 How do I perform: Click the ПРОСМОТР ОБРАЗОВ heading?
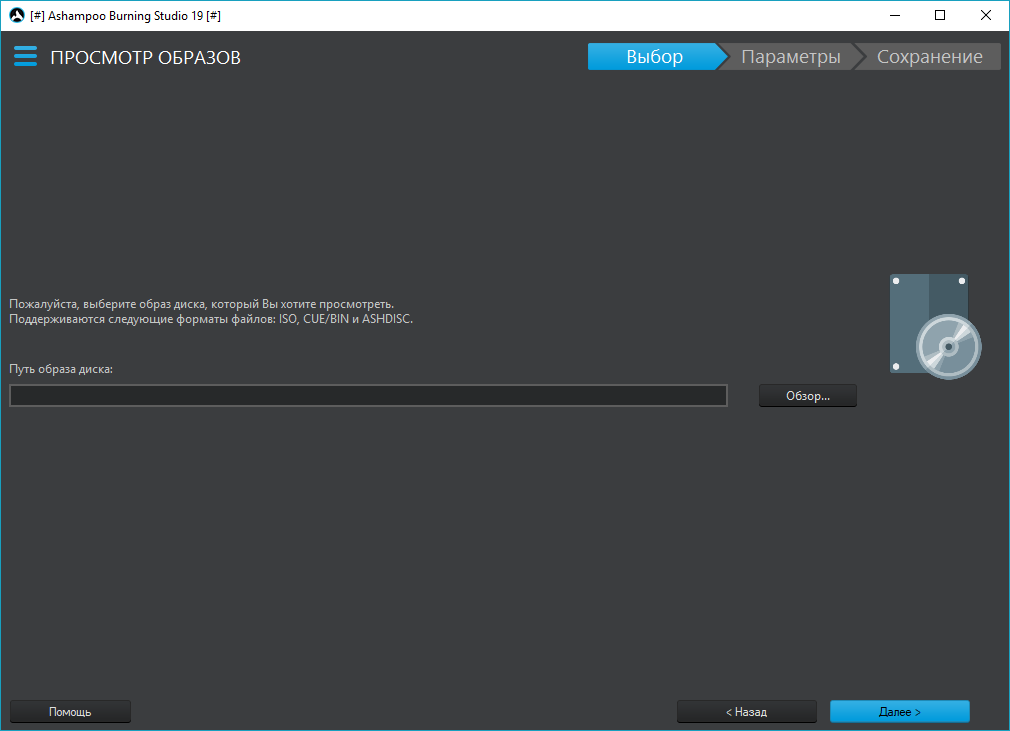[x=145, y=57]
